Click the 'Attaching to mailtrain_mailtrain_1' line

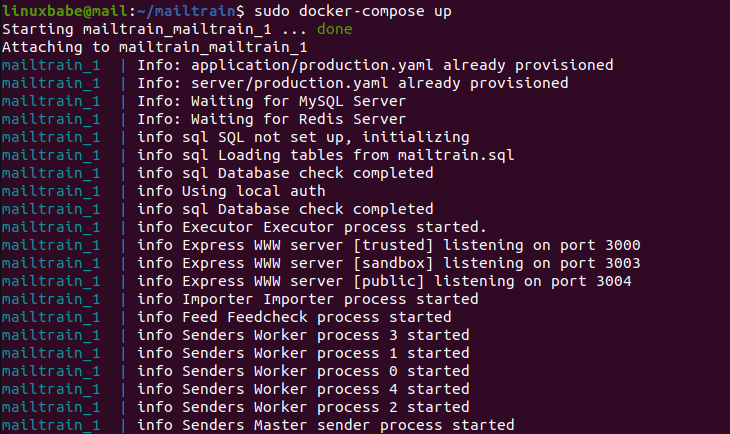(x=154, y=47)
